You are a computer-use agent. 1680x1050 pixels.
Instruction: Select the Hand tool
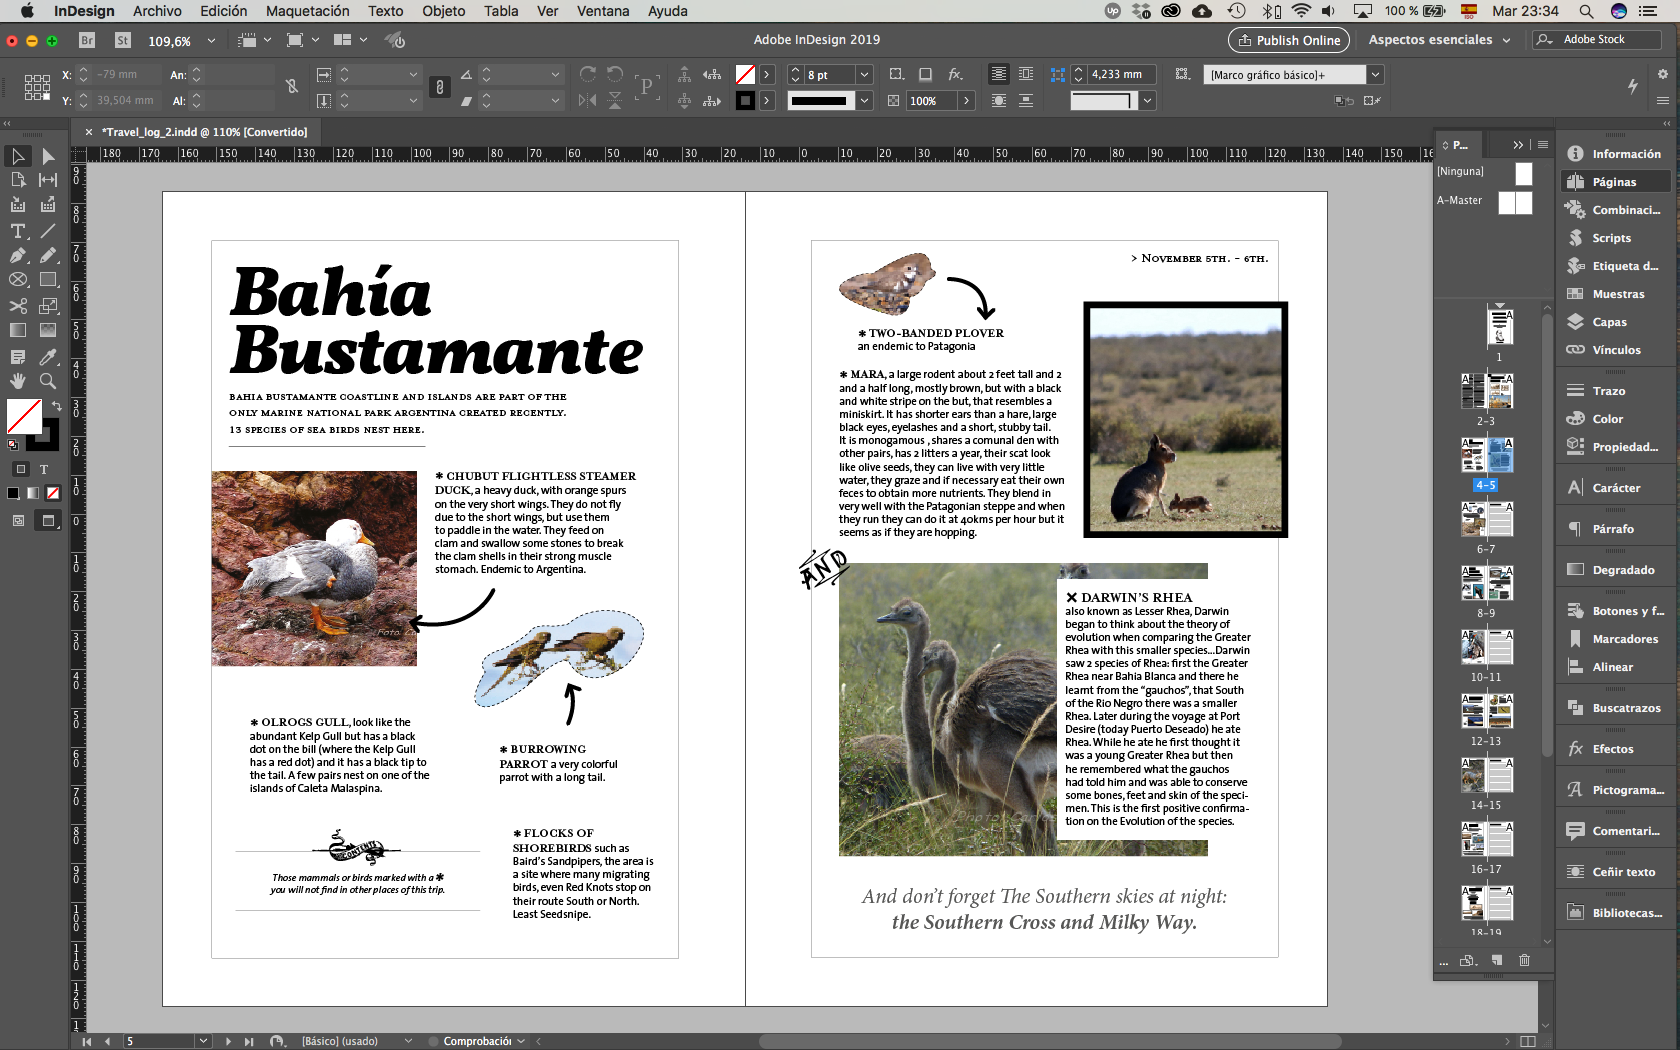pos(18,381)
